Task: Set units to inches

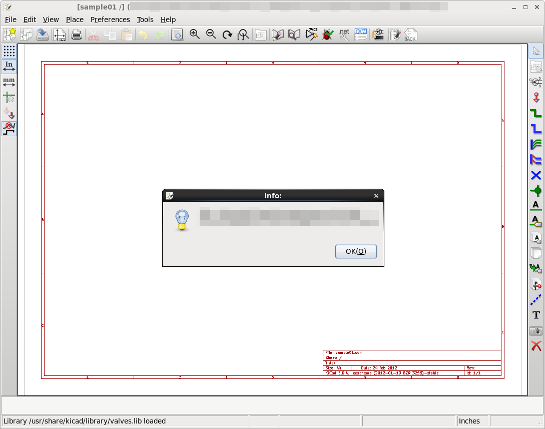Action: pos(9,66)
